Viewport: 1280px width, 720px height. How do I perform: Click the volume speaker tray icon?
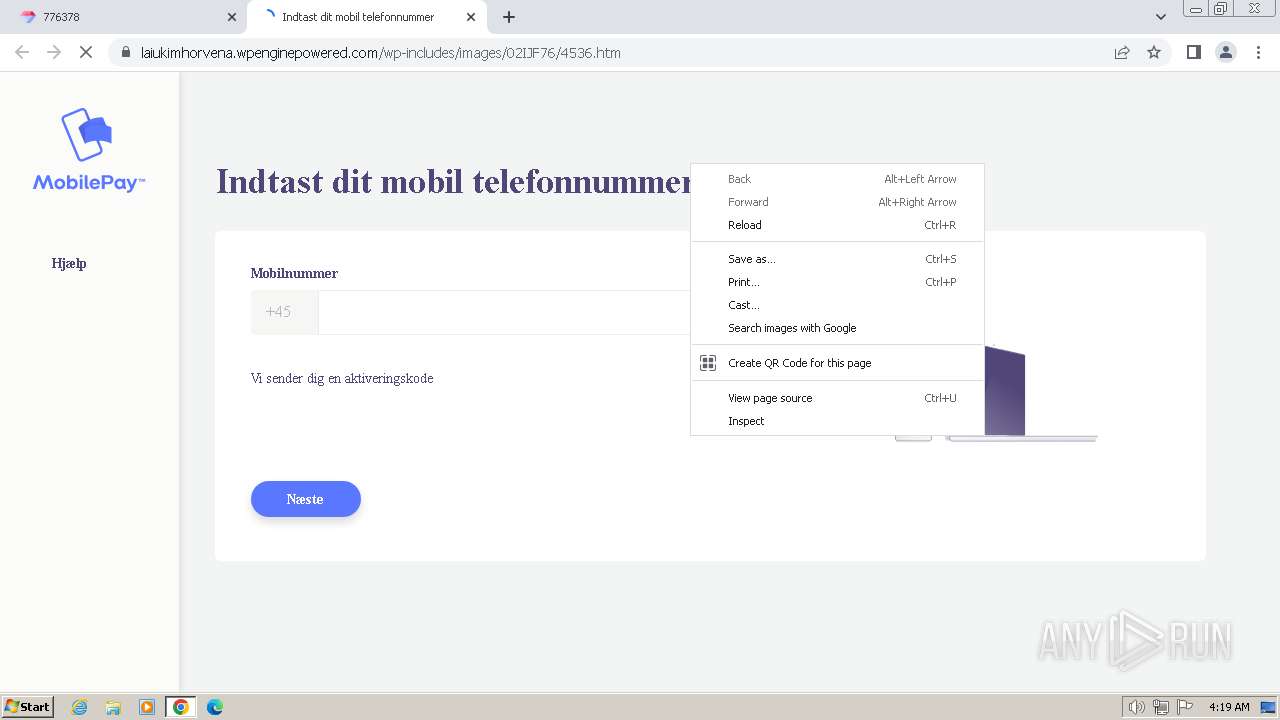pyautogui.click(x=1137, y=707)
